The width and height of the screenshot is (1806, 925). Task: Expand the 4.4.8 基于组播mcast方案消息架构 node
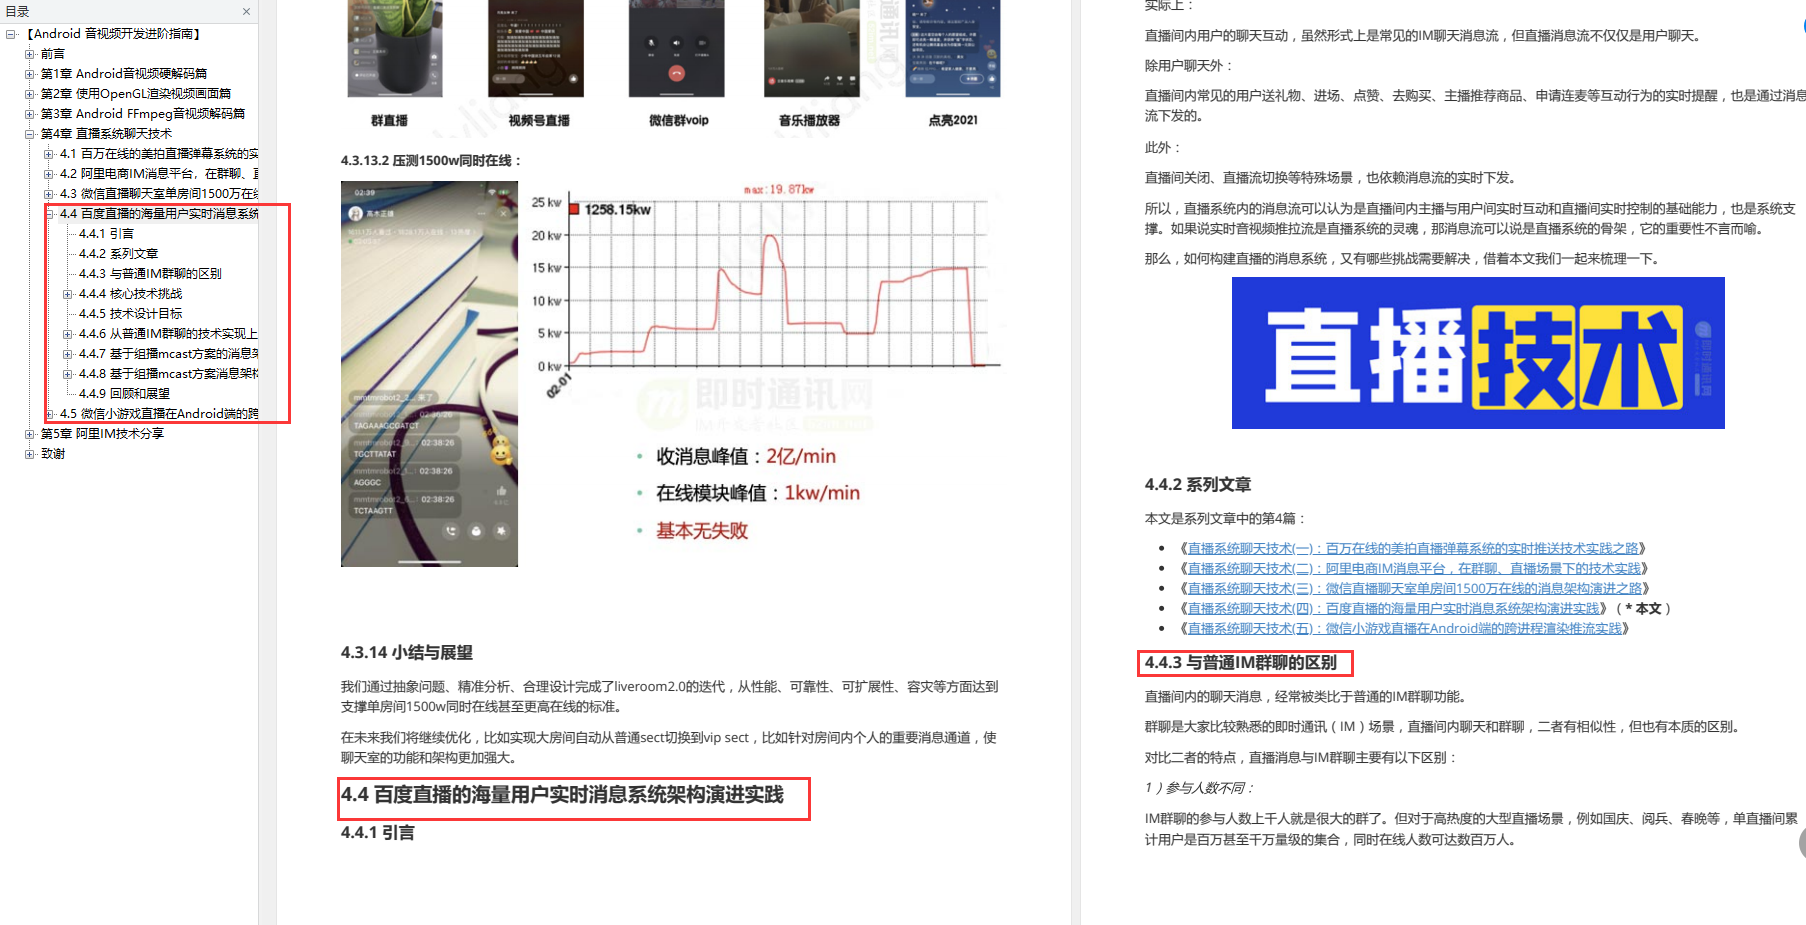click(68, 374)
